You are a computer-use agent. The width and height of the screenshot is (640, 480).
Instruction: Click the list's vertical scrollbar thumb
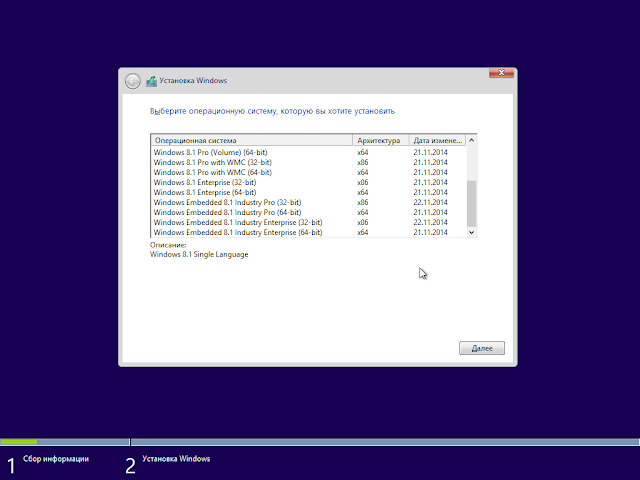(x=471, y=204)
